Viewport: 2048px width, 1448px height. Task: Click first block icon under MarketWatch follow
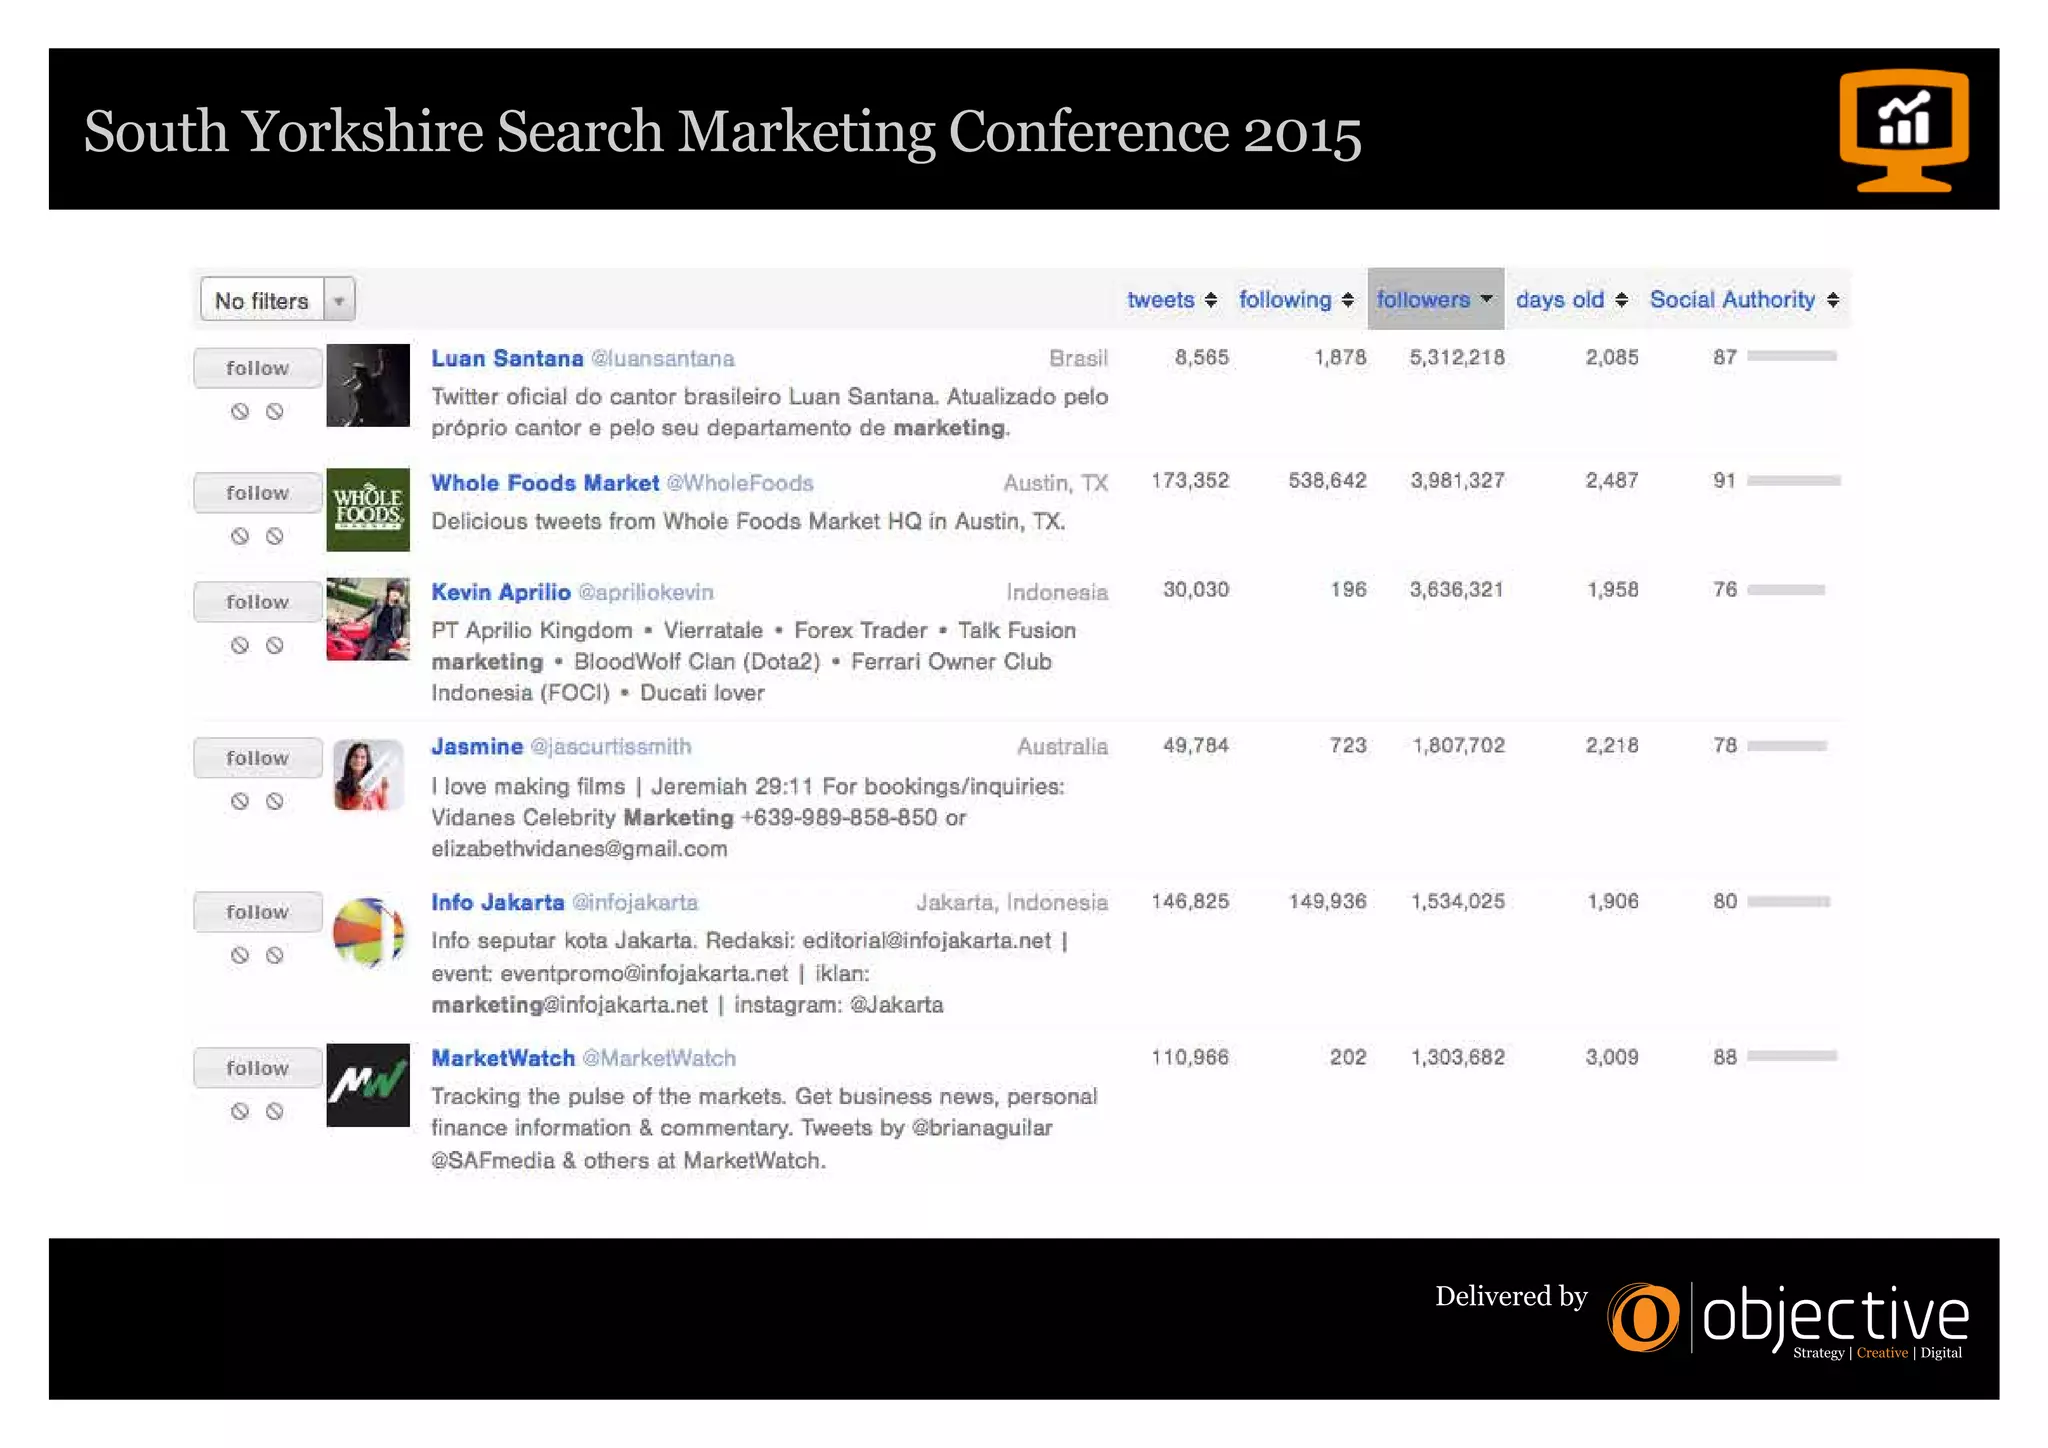tap(240, 1111)
